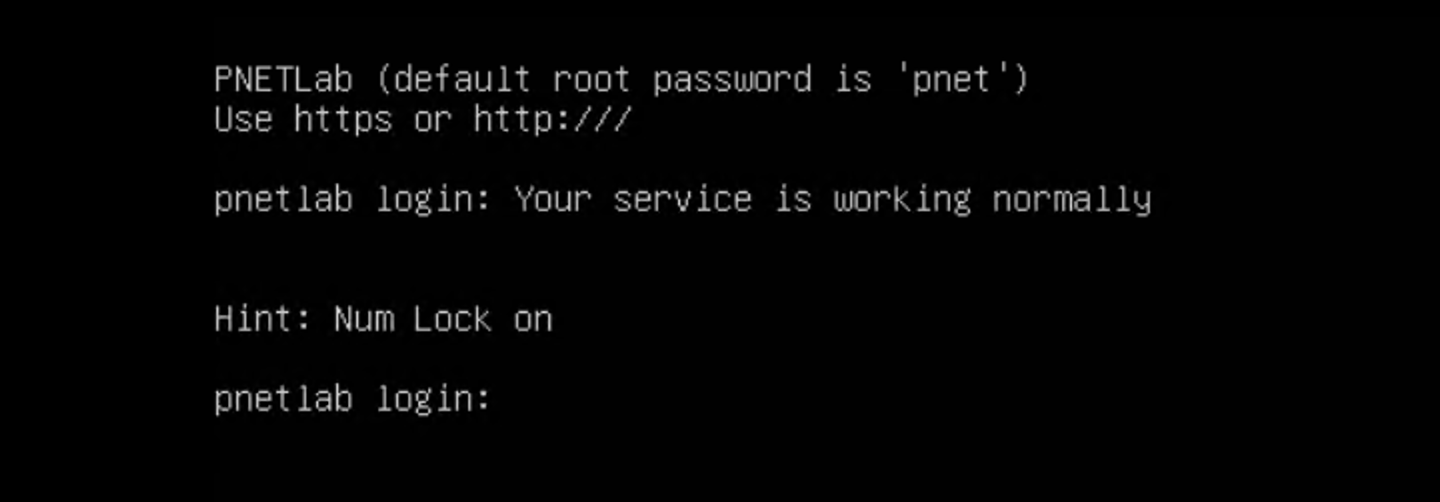Click the word "working"
This screenshot has width=1440, height=502.
pos(902,200)
